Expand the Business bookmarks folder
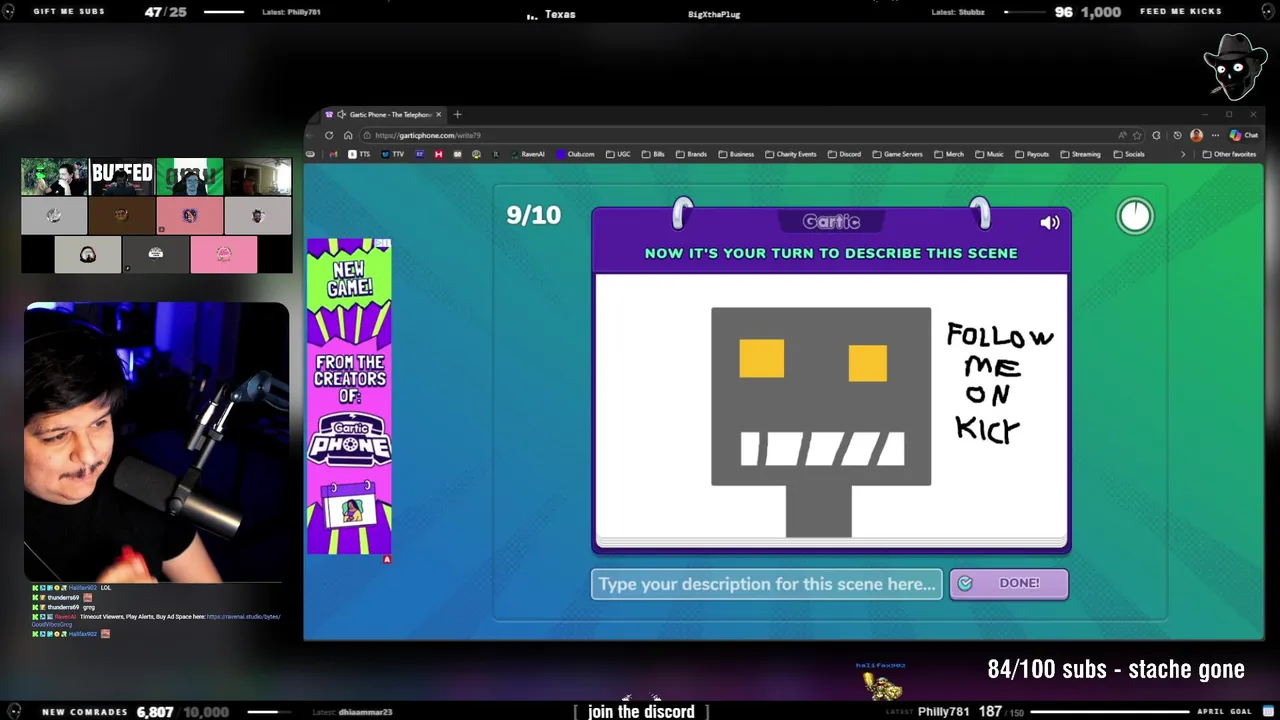 point(736,154)
